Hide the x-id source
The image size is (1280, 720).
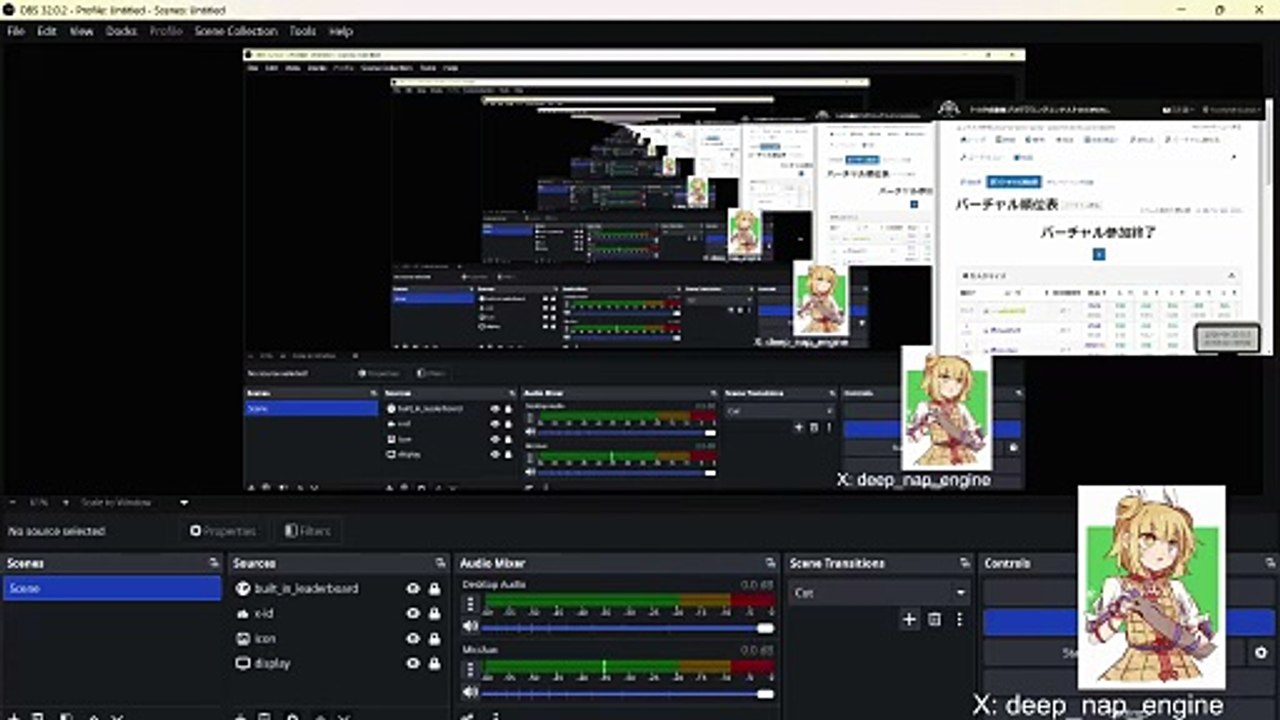413,613
